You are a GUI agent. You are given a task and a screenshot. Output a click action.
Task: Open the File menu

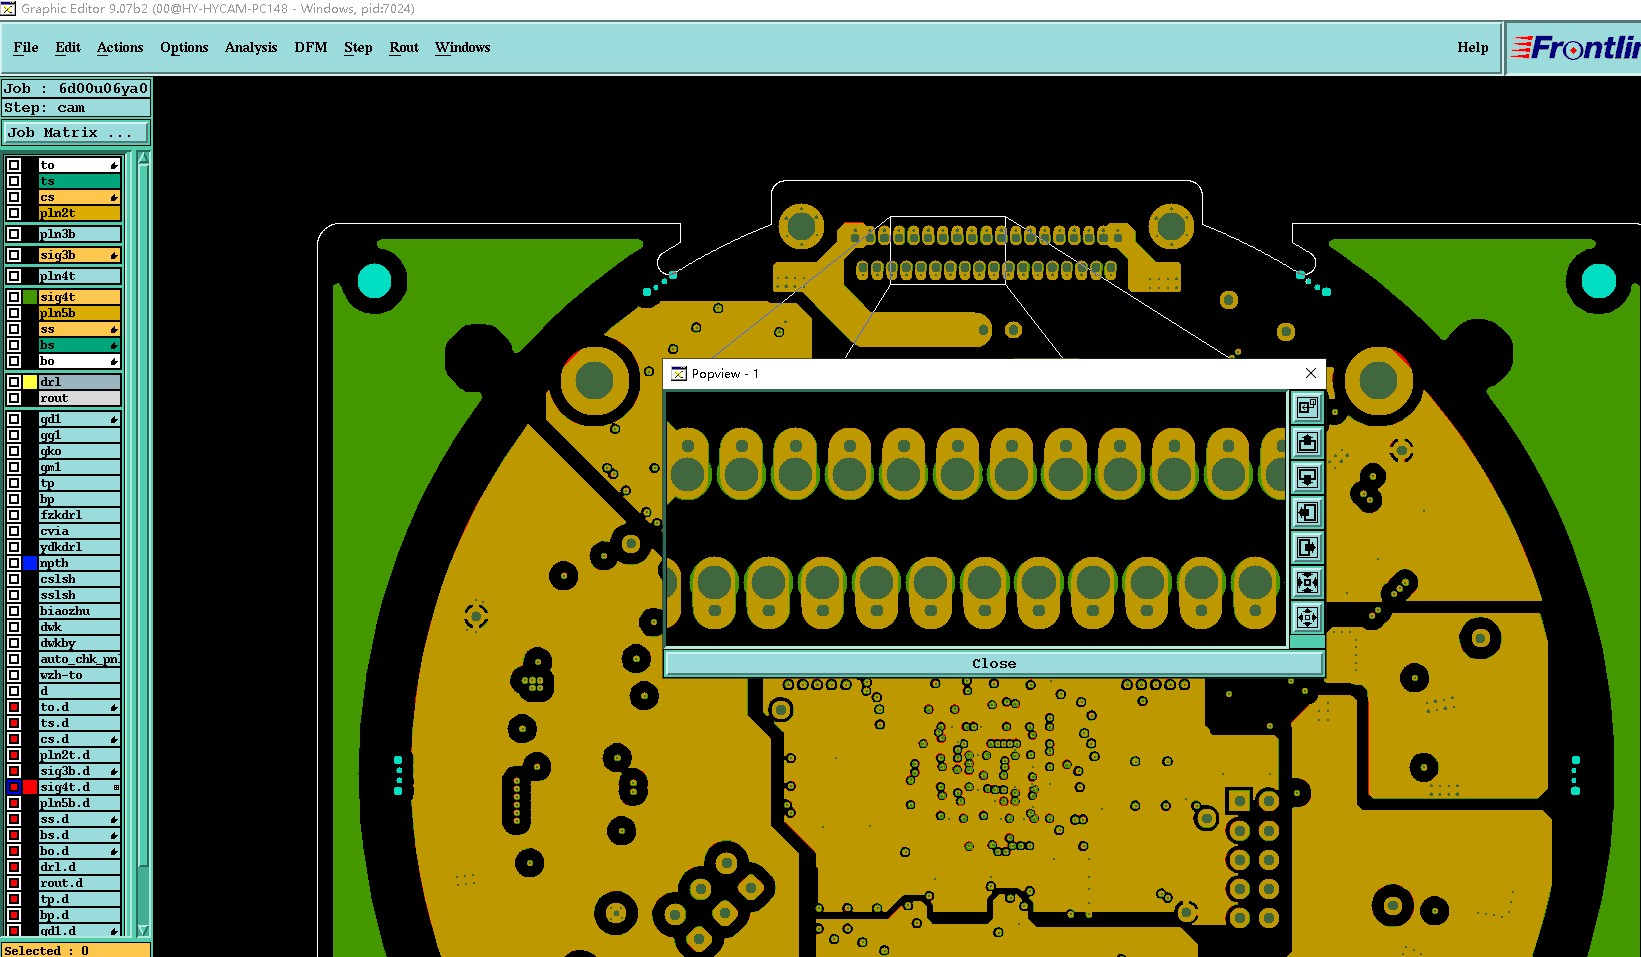tap(26, 47)
